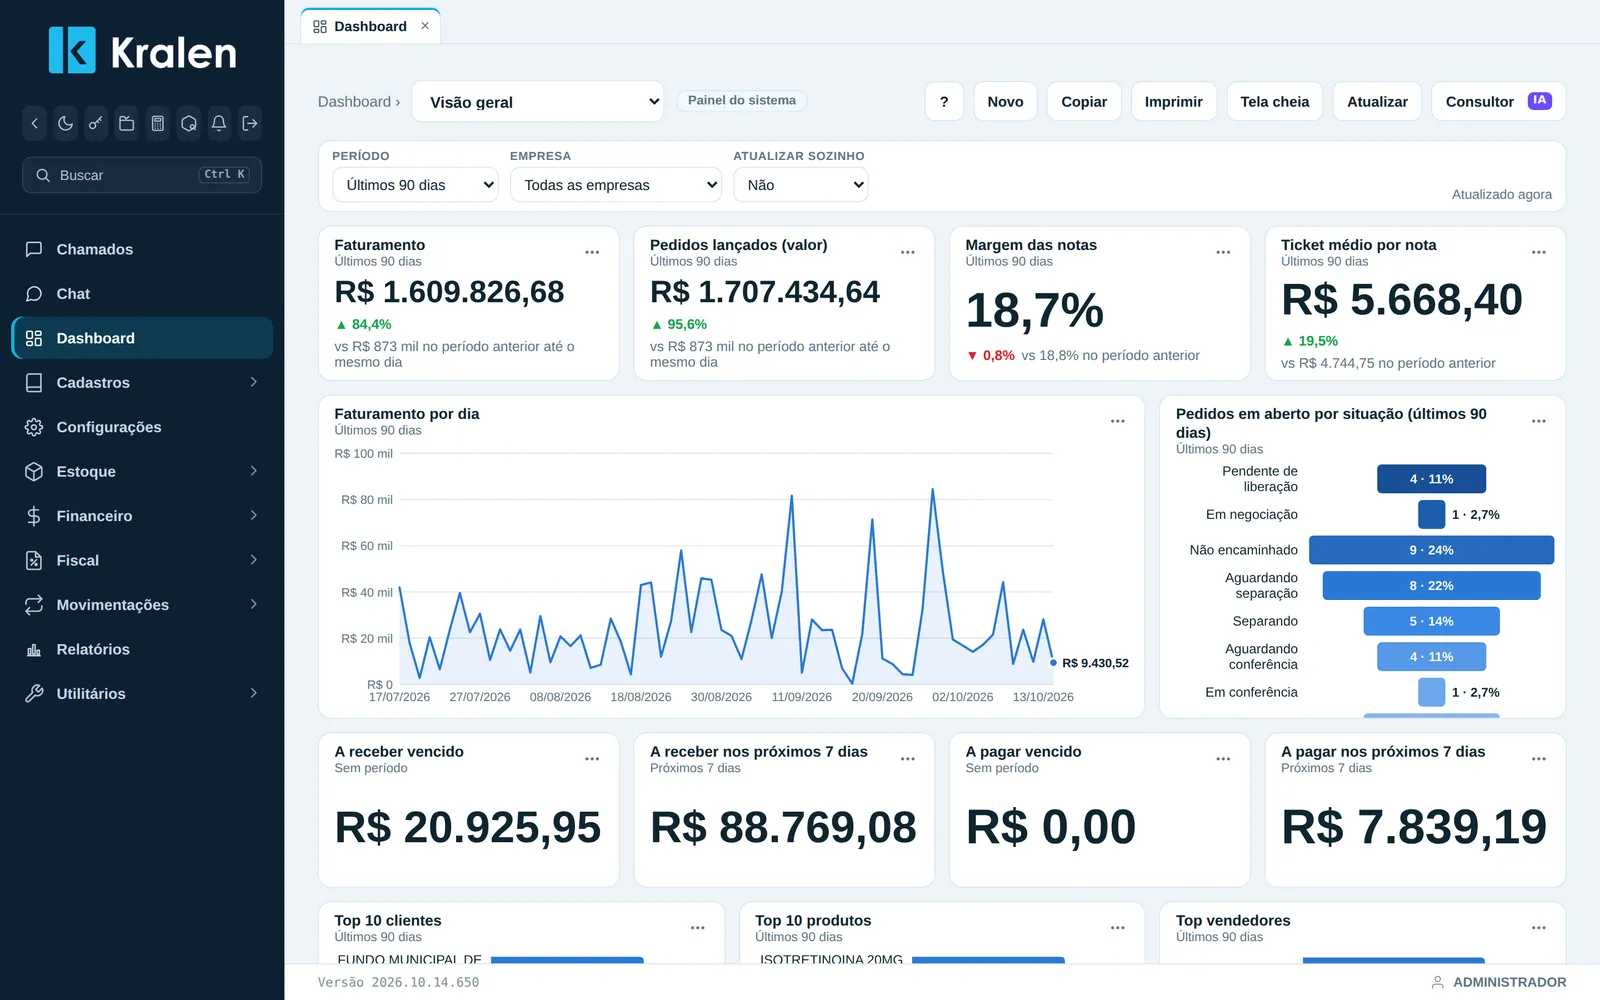Open the Visão geral dashboard dropdown
This screenshot has height=1000, width=1600.
pyautogui.click(x=538, y=102)
